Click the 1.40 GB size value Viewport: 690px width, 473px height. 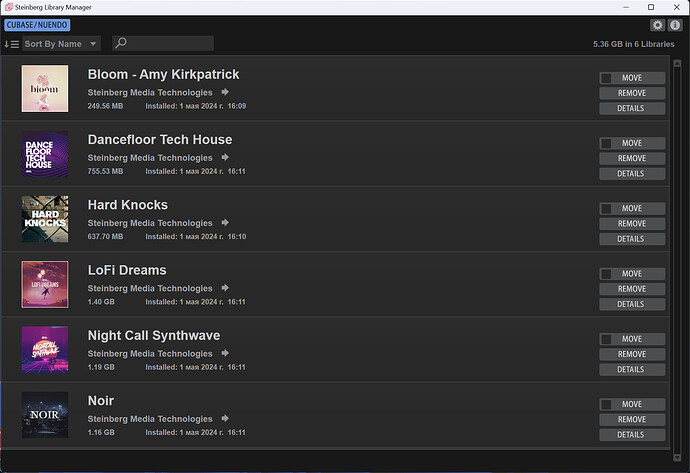(x=101, y=302)
